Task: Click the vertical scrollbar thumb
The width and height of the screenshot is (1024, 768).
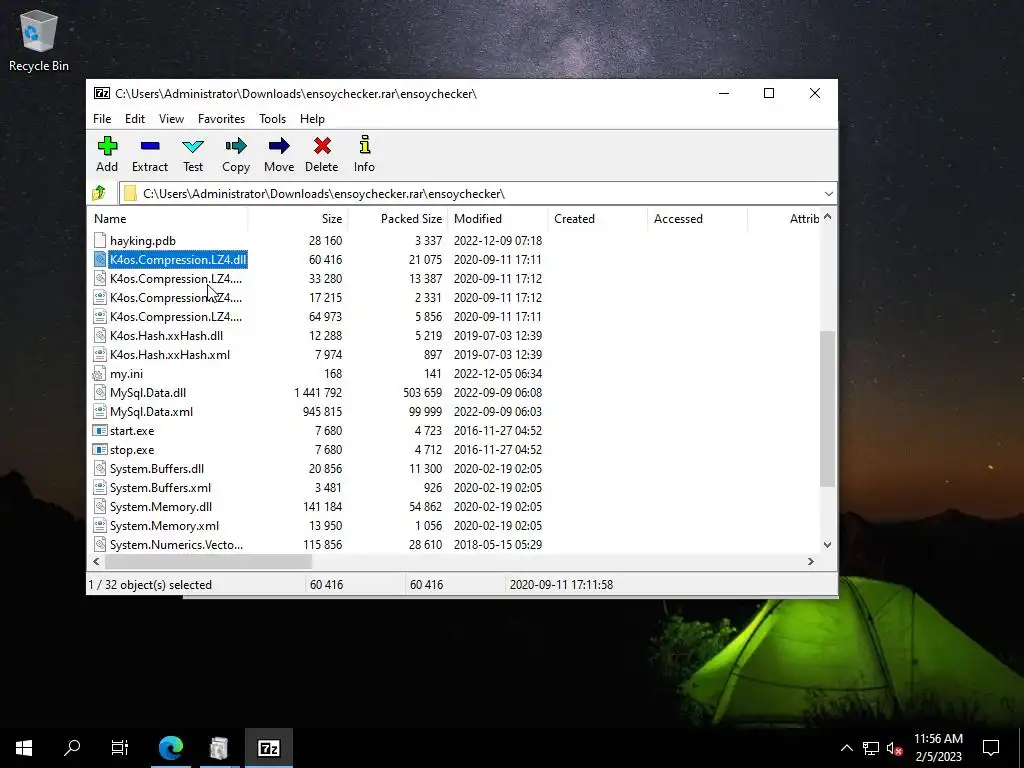Action: 827,408
